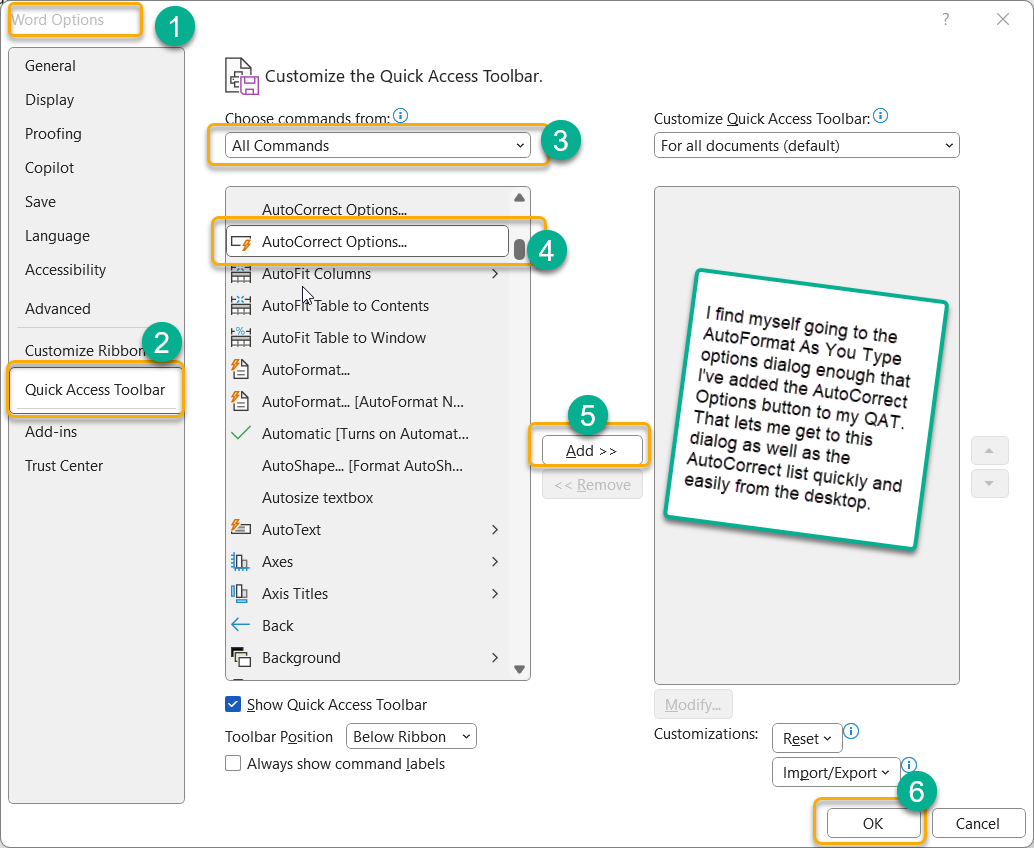
Task: Expand the AutoFit Columns submenu arrow
Action: tap(495, 274)
